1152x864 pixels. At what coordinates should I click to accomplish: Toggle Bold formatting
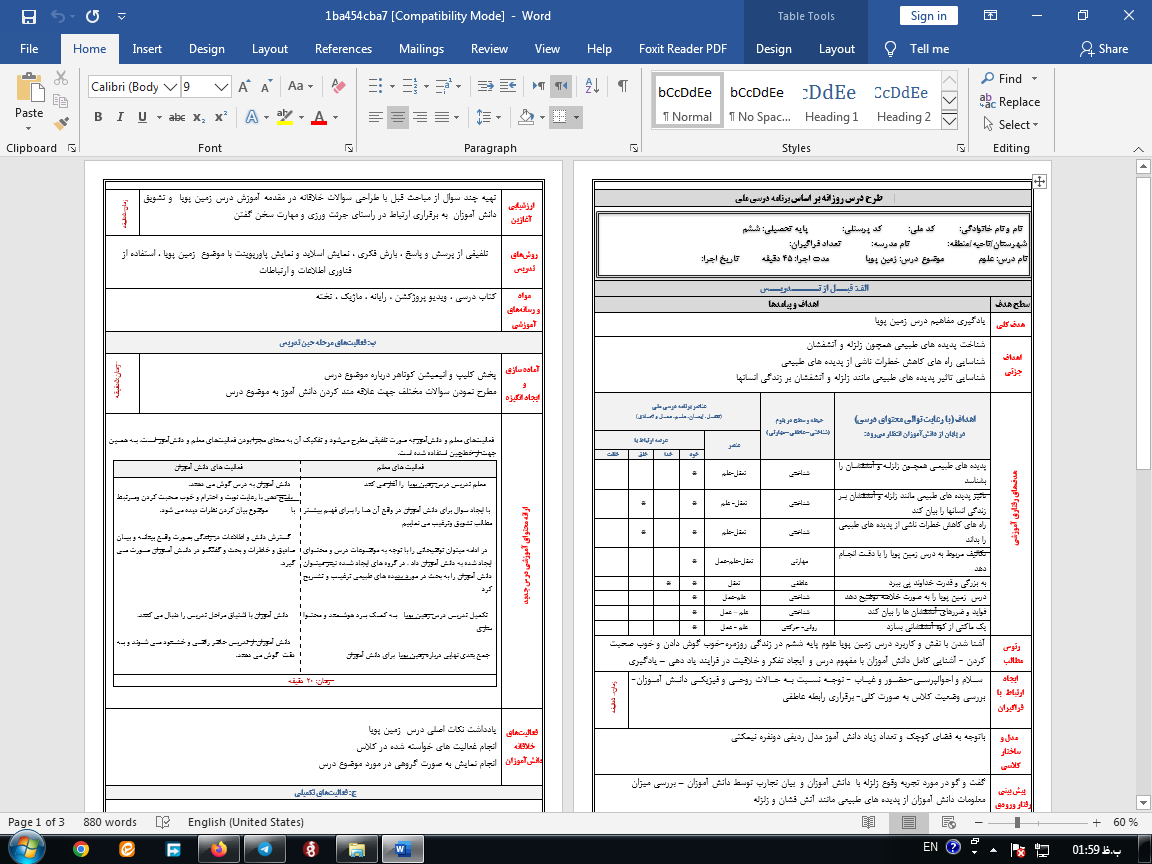98,117
